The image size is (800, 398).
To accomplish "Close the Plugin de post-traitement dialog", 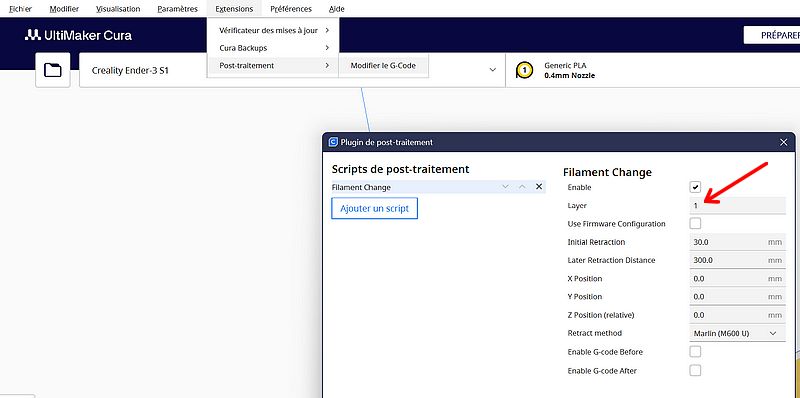I will pos(784,142).
